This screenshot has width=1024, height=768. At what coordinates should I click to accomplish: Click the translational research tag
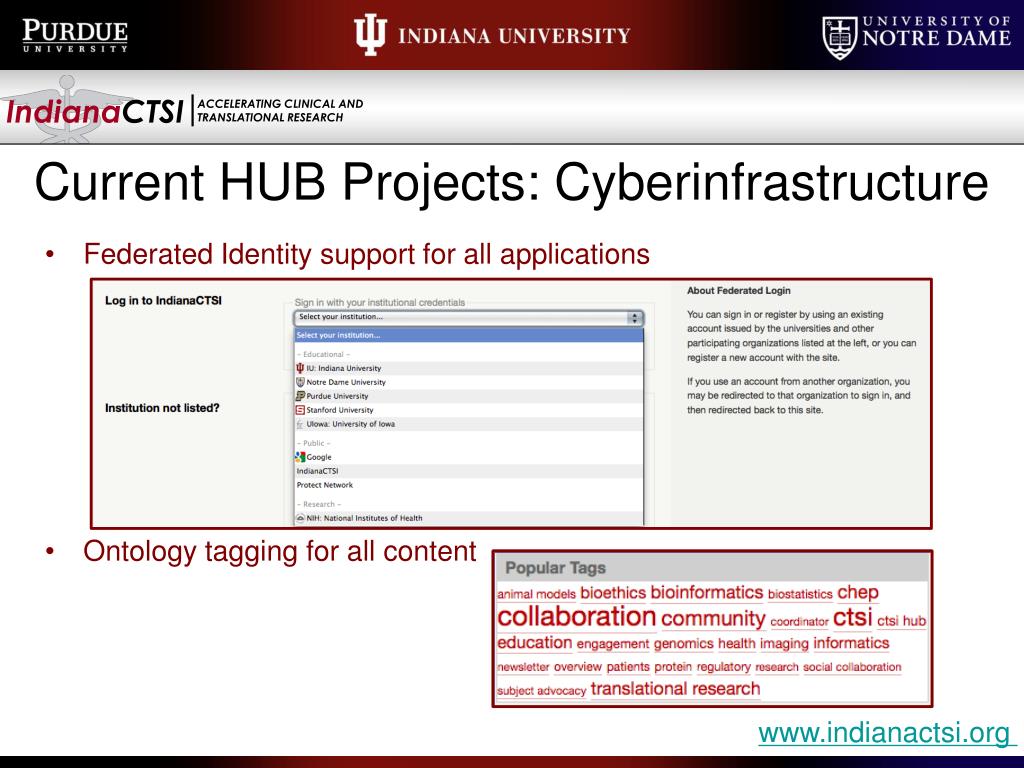coord(675,689)
